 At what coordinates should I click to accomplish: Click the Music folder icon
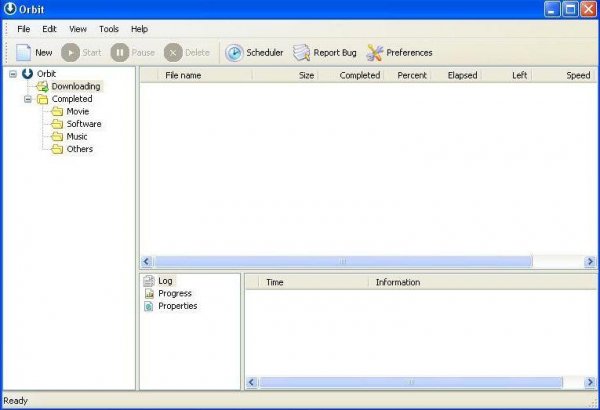point(57,137)
